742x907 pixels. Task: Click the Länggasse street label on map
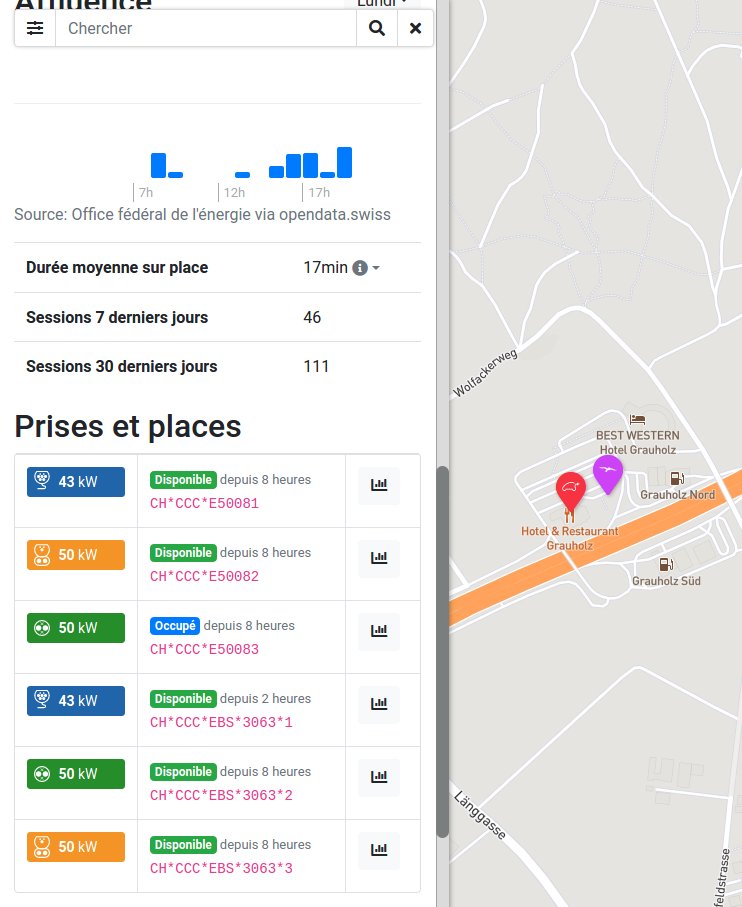pyautogui.click(x=480, y=815)
